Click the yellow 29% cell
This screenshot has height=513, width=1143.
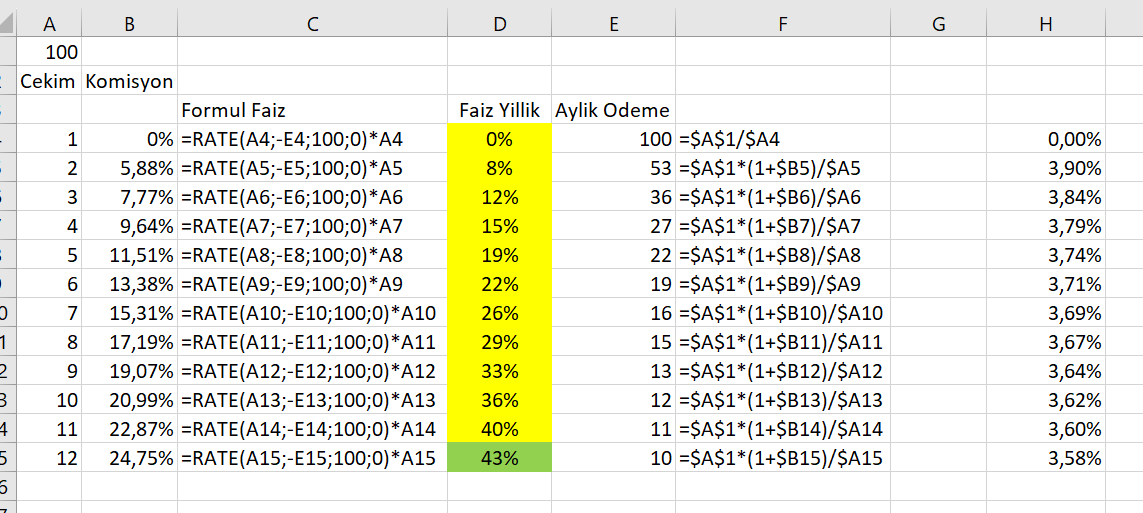pos(499,342)
